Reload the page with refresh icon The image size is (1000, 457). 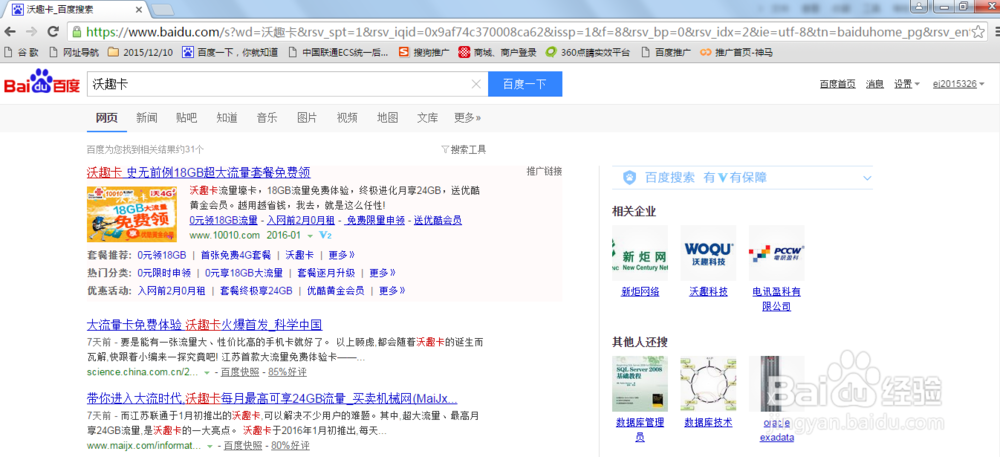pyautogui.click(x=54, y=32)
